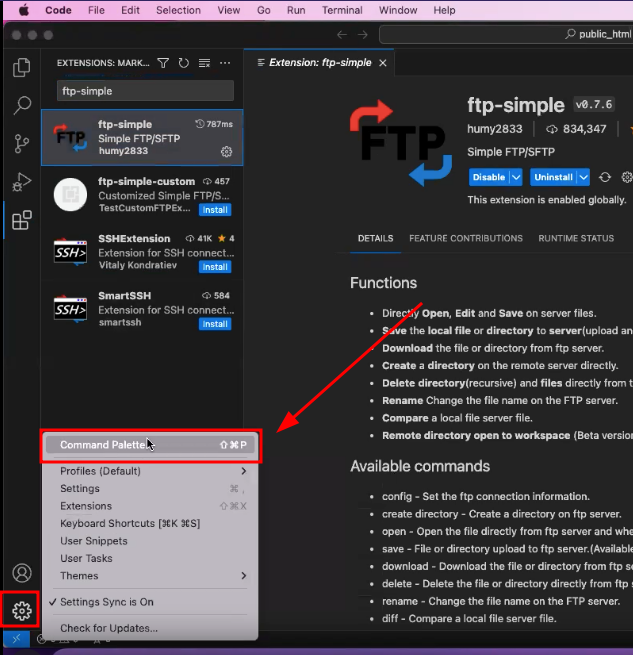Screen dimensions: 633x655
Task: Open the Selection menu
Action: [178, 10]
